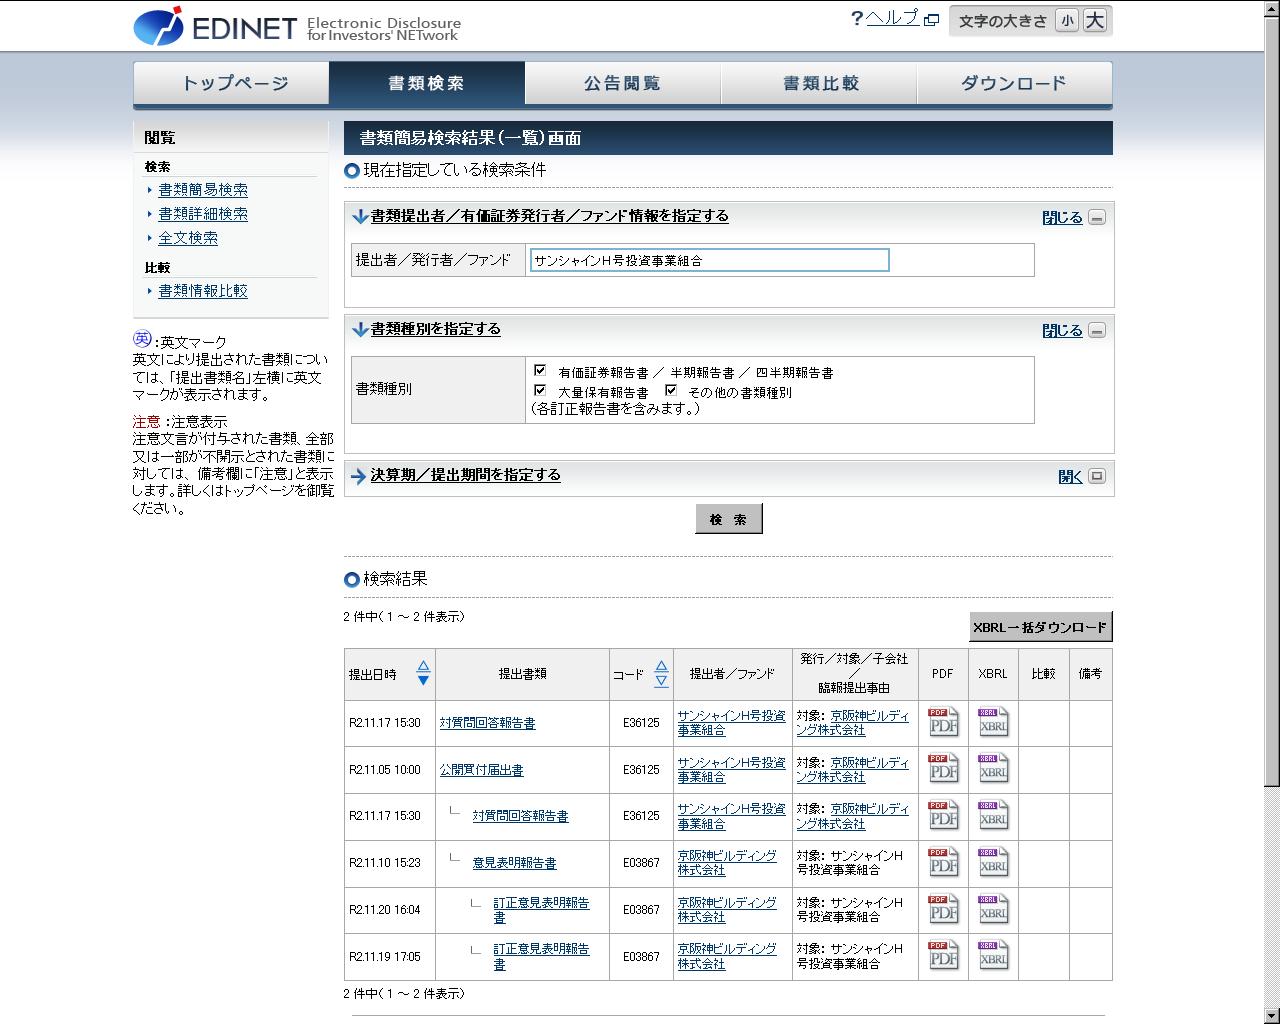The image size is (1280, 1024).
Task: Open 訂正意見表明報告書 link dated R2.11.20
Action: (541, 910)
